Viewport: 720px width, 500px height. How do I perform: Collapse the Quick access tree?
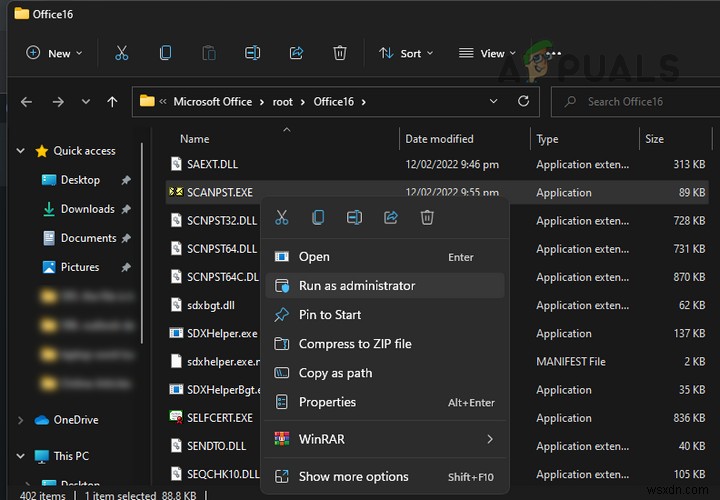point(21,151)
